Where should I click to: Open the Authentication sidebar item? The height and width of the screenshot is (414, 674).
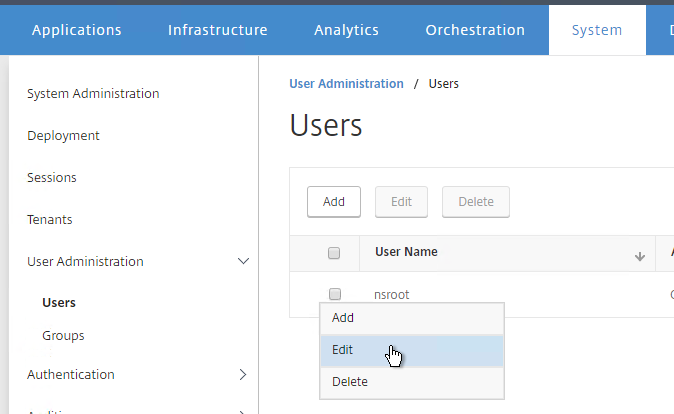[x=70, y=374]
